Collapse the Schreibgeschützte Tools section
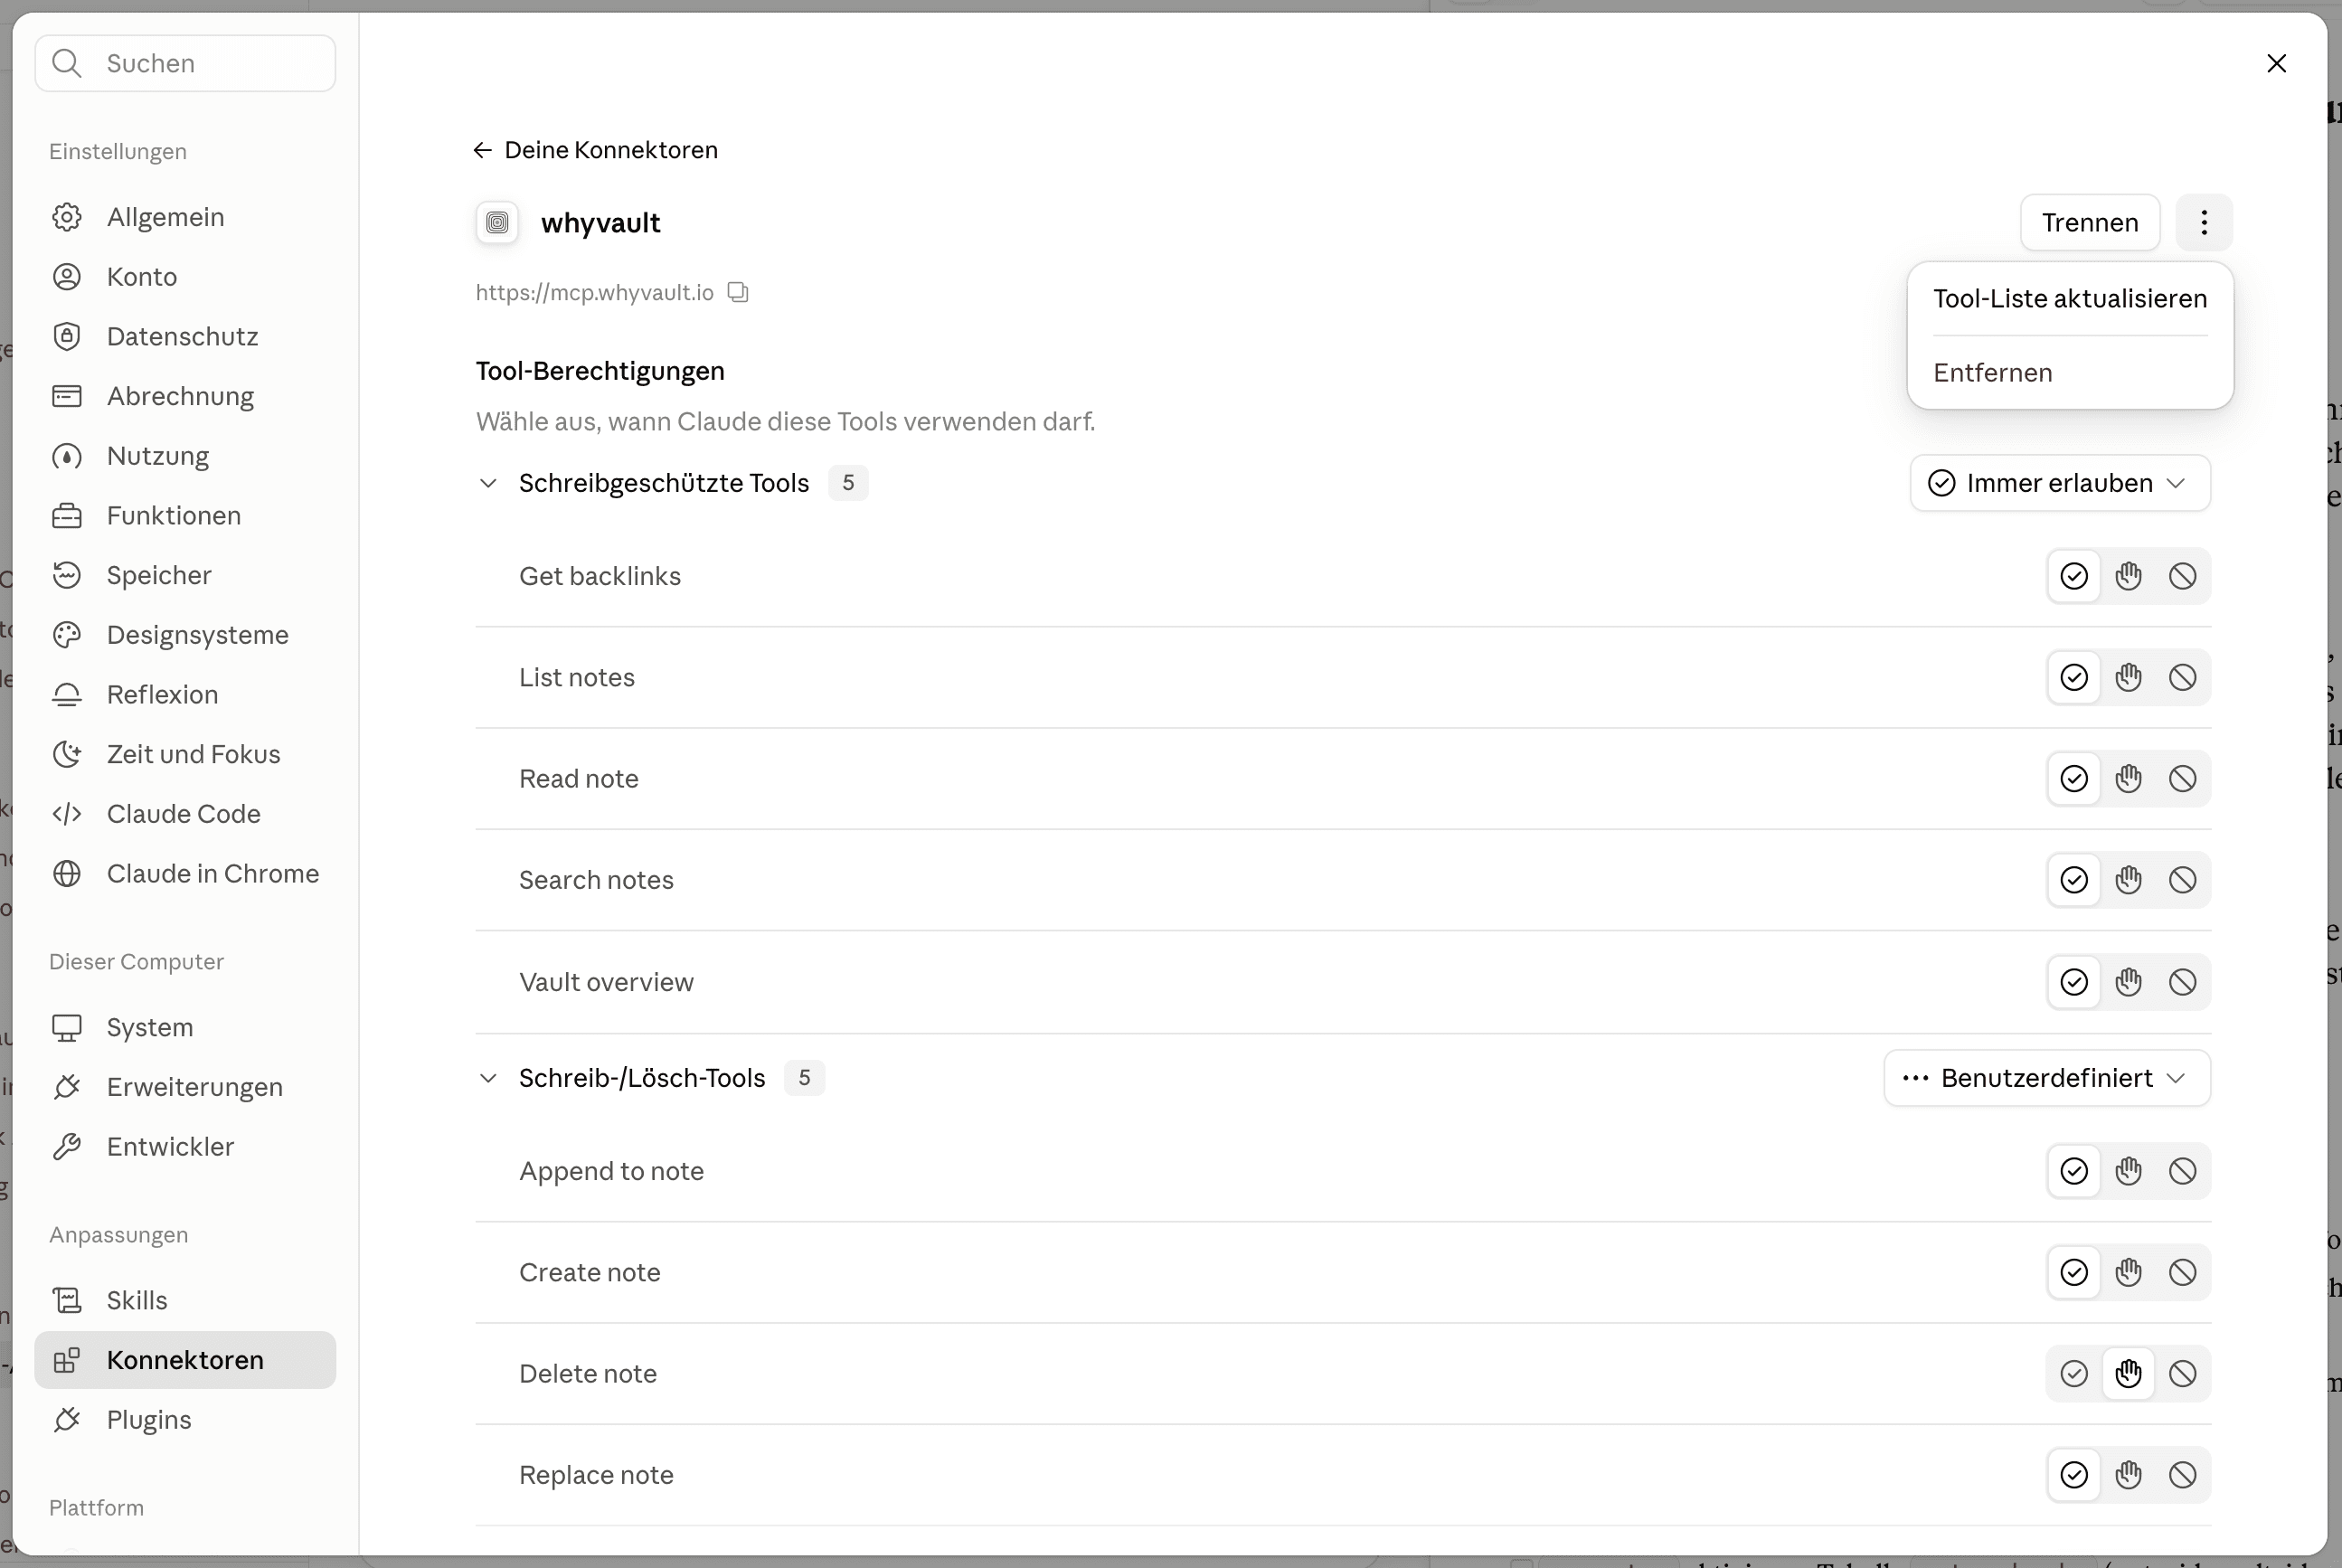 (x=488, y=483)
